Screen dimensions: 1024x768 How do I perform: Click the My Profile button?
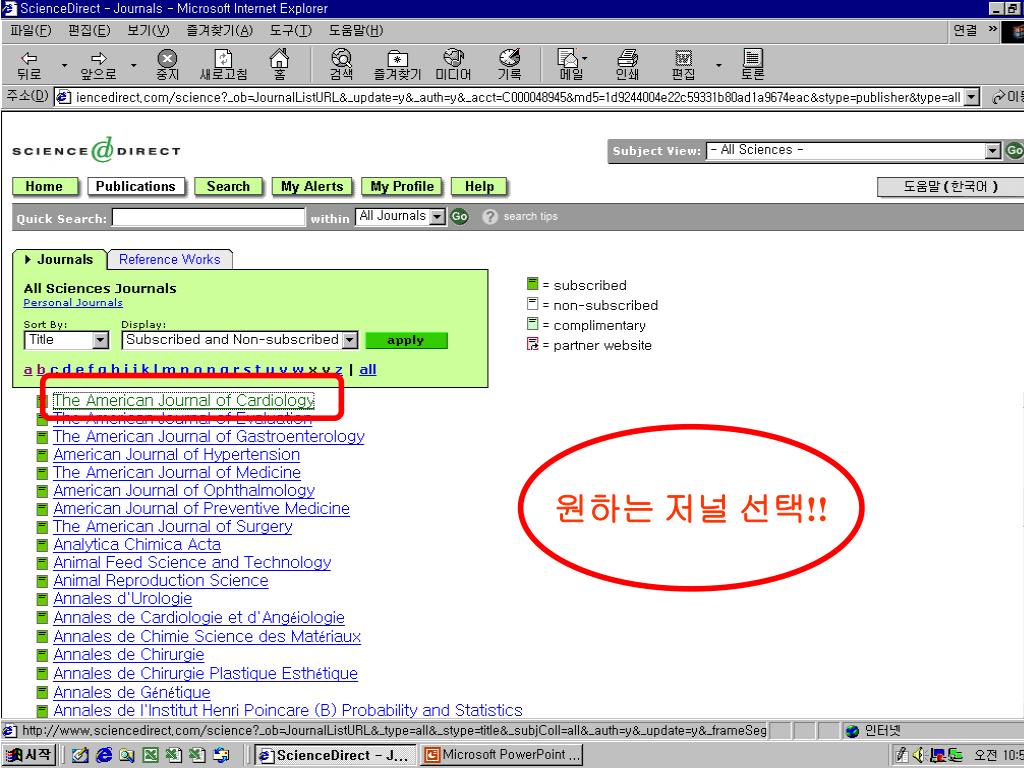(x=402, y=187)
